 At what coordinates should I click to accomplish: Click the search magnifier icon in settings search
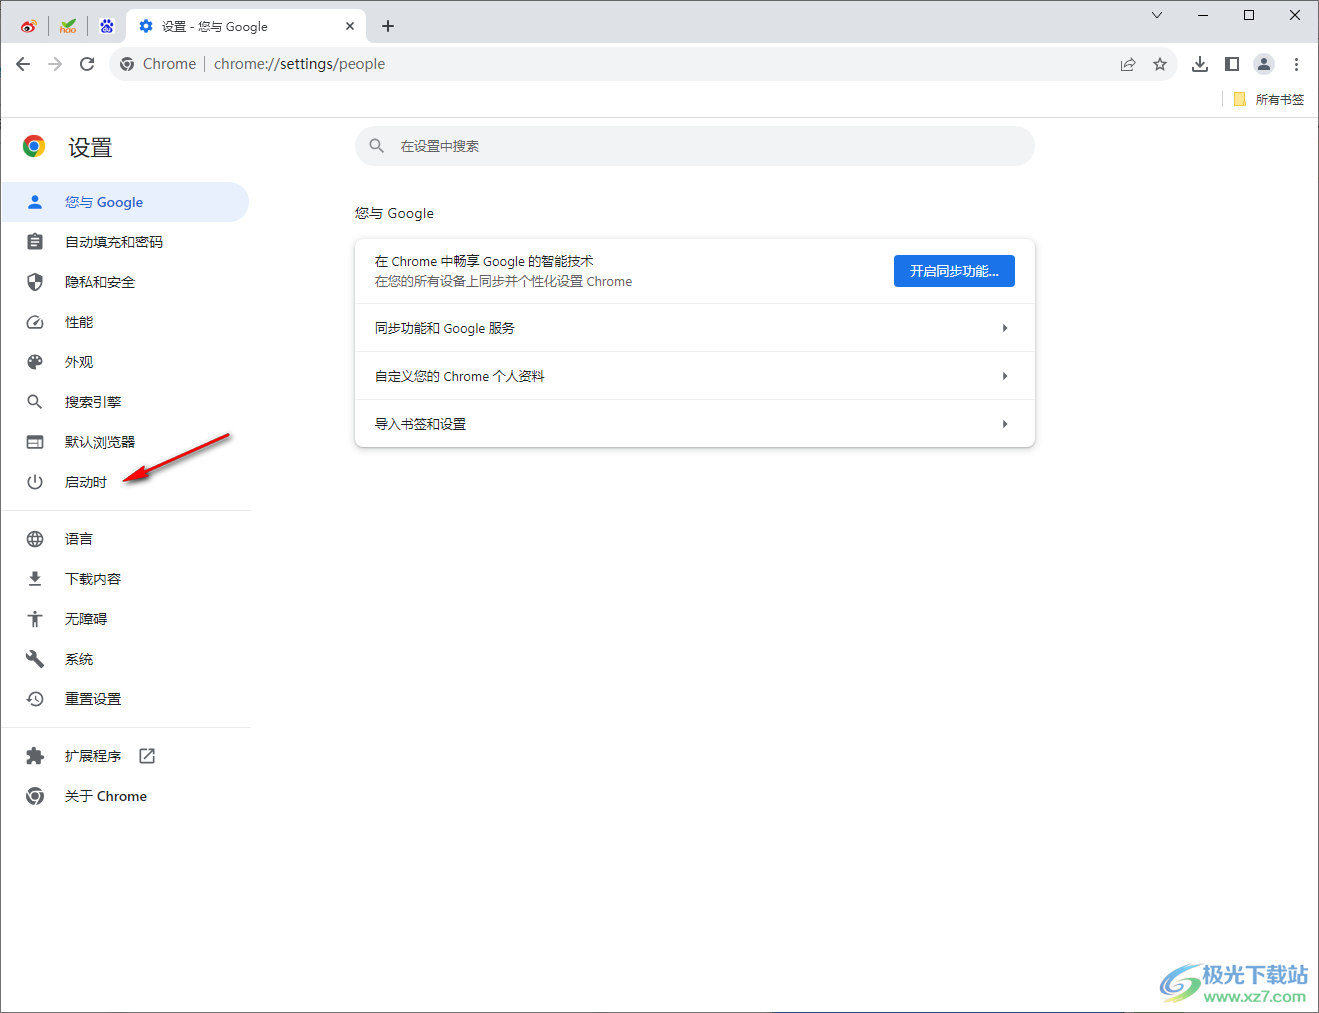(x=377, y=146)
